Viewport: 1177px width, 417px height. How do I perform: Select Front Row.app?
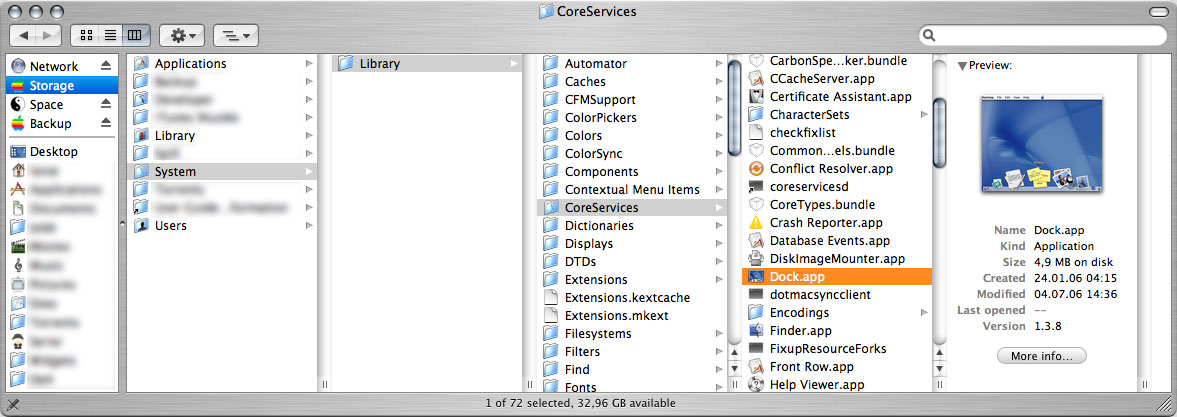click(836, 367)
